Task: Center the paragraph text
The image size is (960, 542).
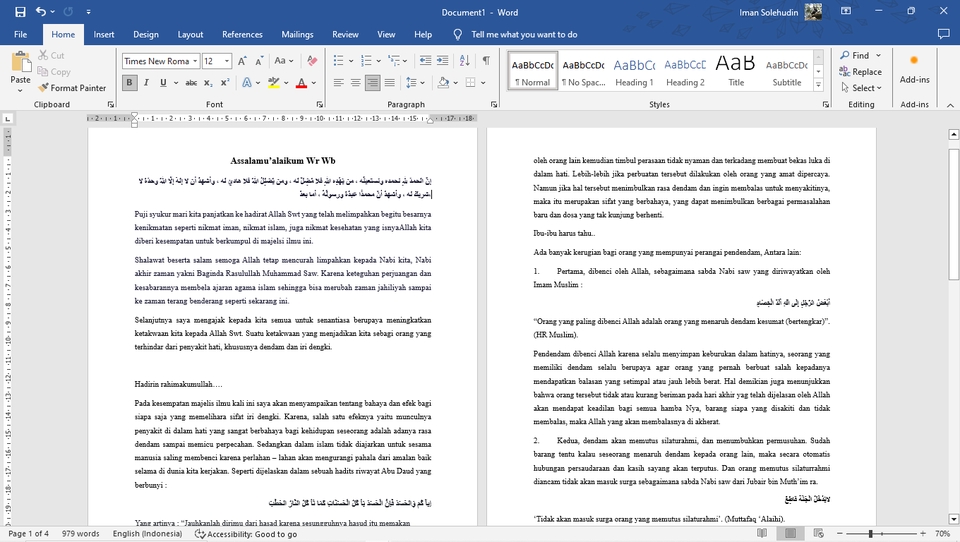Action: pyautogui.click(x=355, y=83)
